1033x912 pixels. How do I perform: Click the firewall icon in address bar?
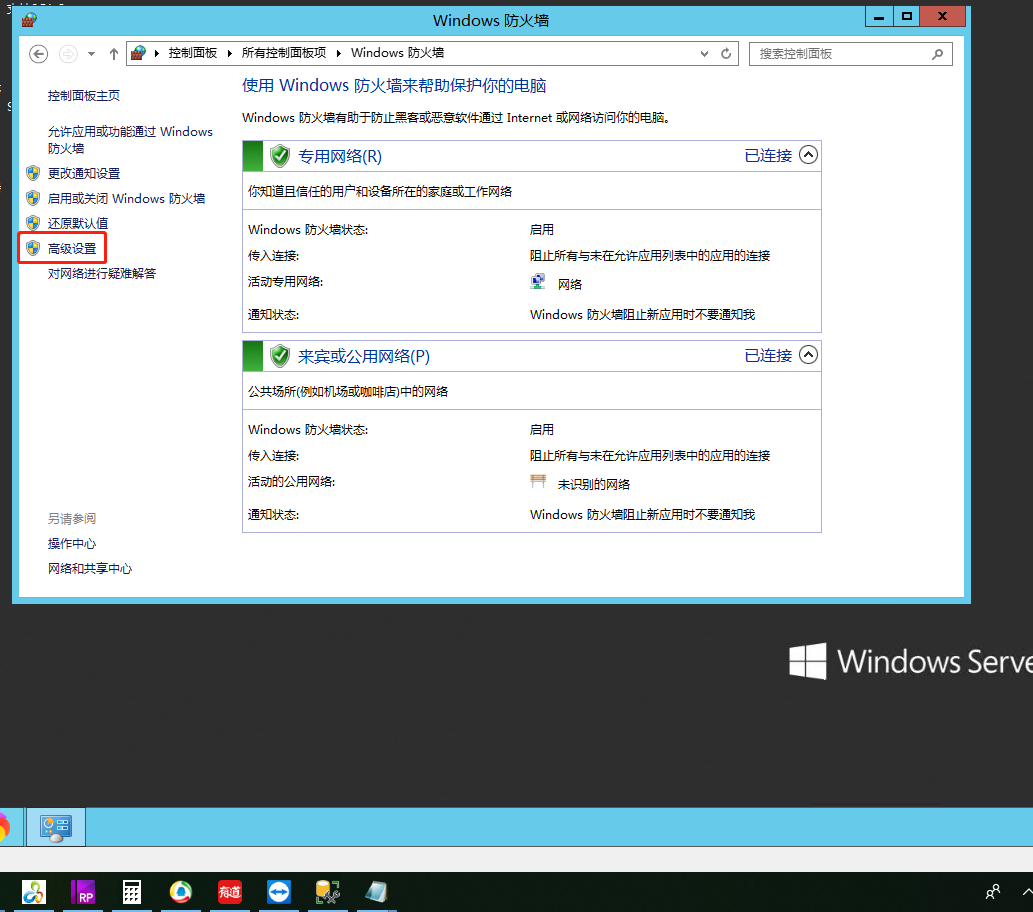click(138, 53)
